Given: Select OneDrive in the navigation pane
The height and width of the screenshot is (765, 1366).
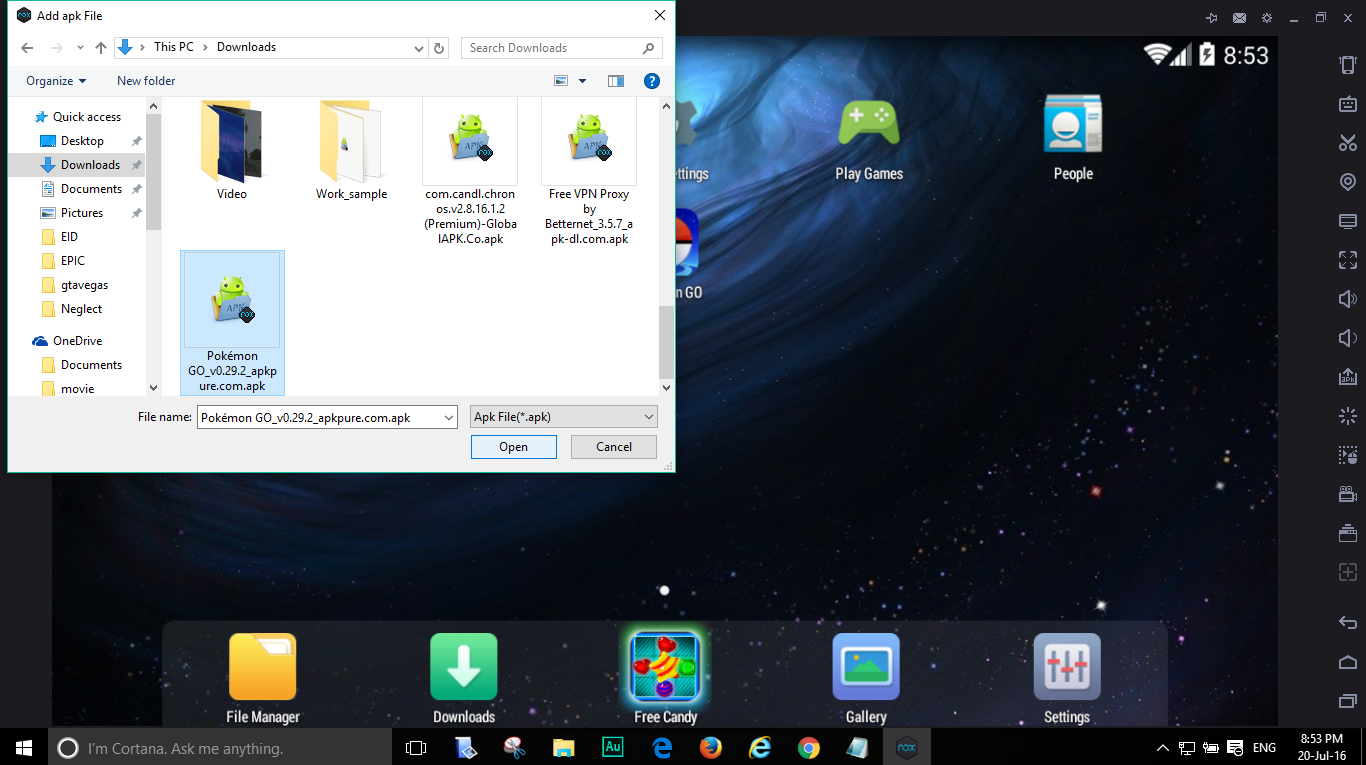Looking at the screenshot, I should tap(77, 341).
